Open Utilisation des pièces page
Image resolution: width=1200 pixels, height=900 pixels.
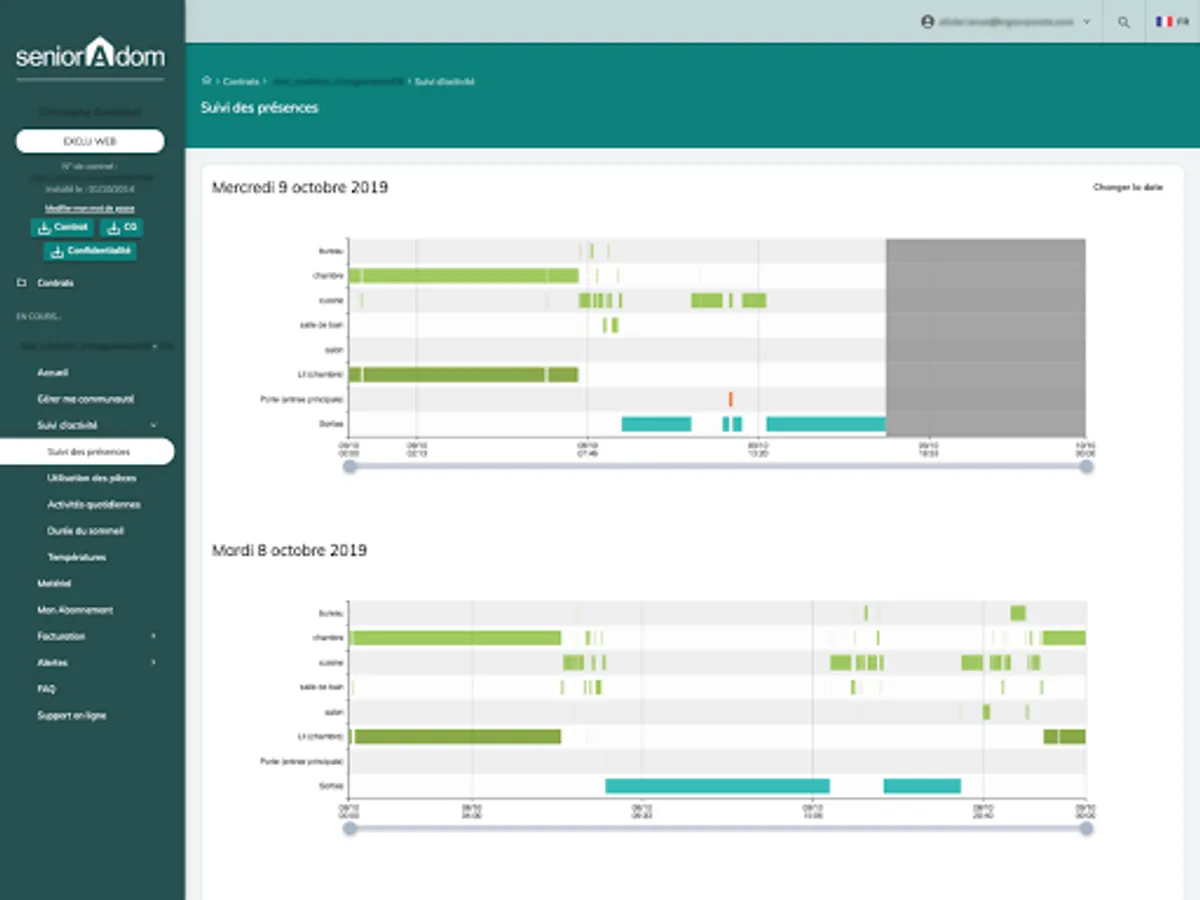click(92, 479)
